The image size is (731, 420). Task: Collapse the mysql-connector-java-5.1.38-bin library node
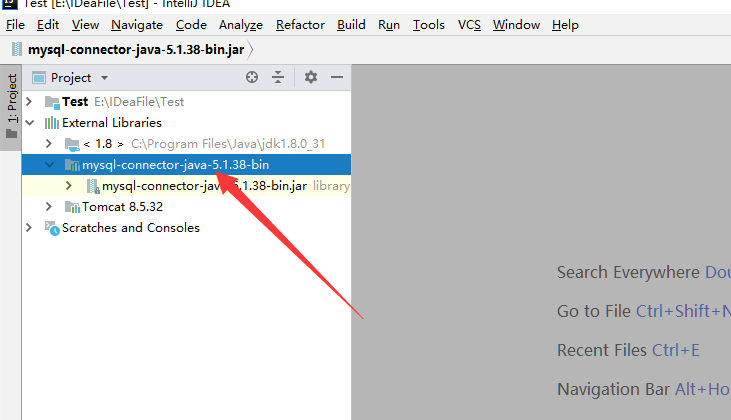pyautogui.click(x=49, y=165)
